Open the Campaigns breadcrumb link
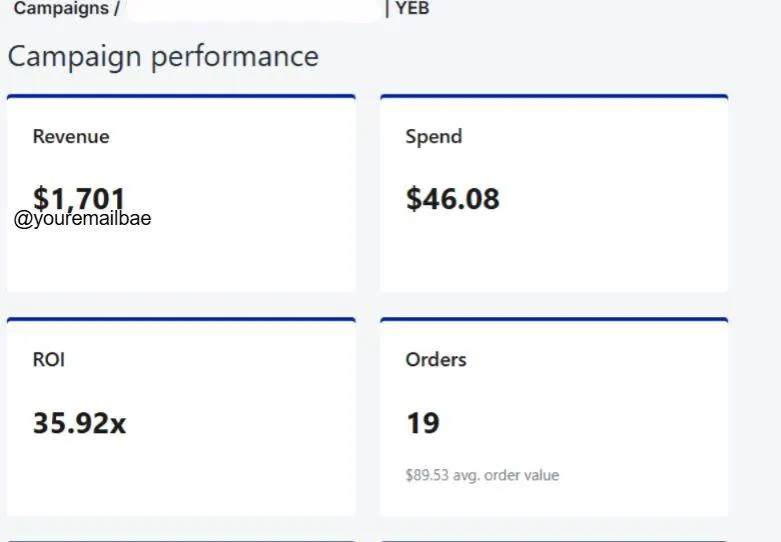The width and height of the screenshot is (781, 542). [x=60, y=8]
